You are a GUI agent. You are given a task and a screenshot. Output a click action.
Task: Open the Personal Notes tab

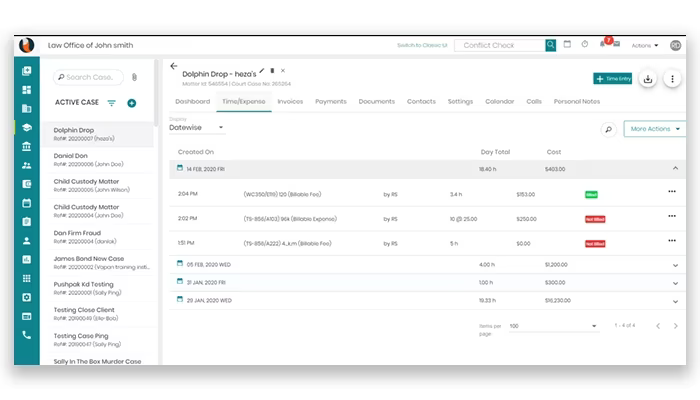(577, 102)
